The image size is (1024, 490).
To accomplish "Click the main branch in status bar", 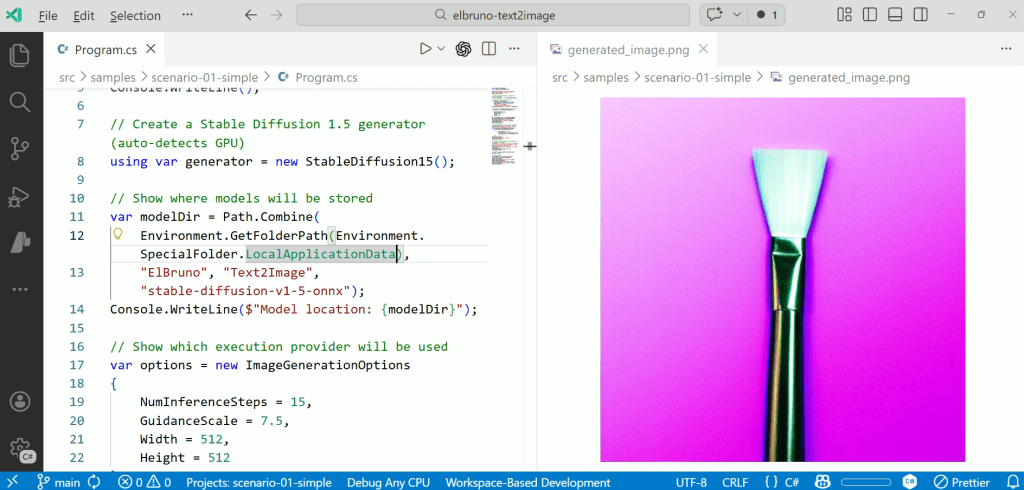I will [58, 481].
